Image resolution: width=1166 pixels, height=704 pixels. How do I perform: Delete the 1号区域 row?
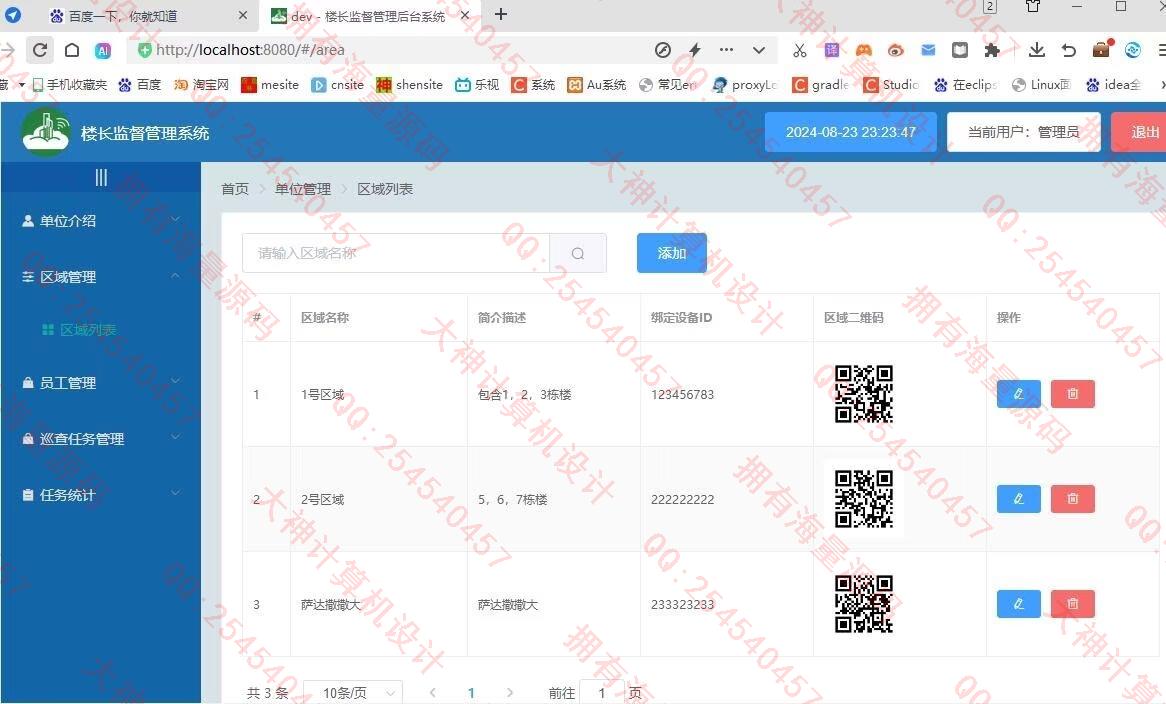point(1073,394)
